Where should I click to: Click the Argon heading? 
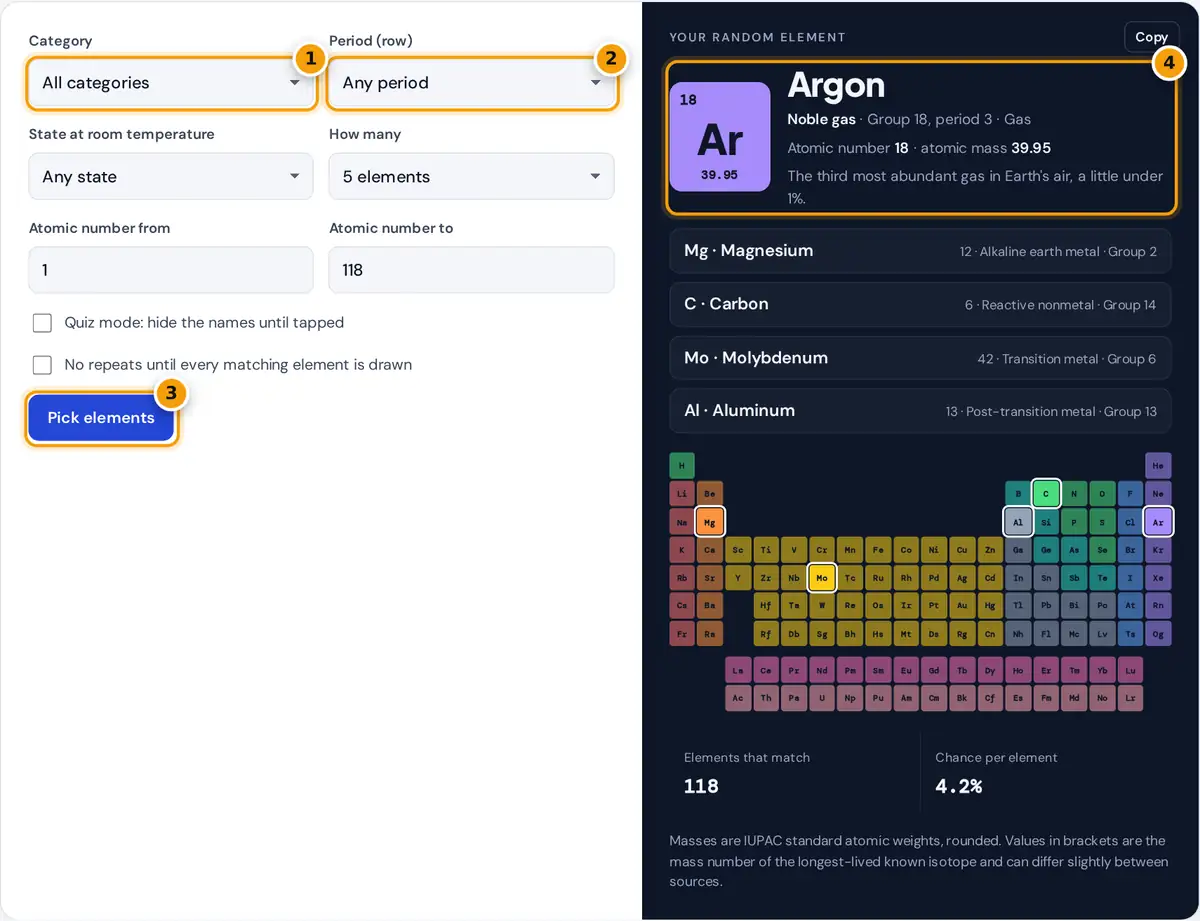click(x=836, y=86)
